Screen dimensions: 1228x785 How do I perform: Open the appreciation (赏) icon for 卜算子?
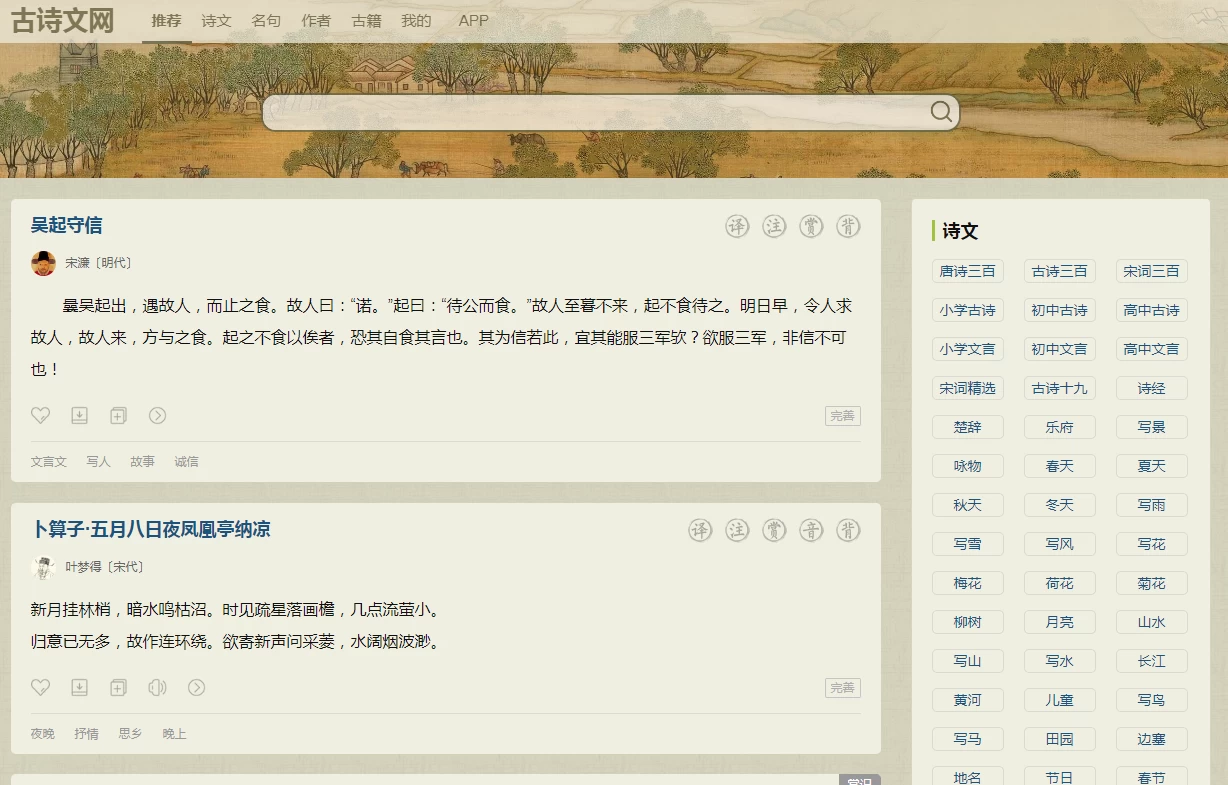pos(773,530)
